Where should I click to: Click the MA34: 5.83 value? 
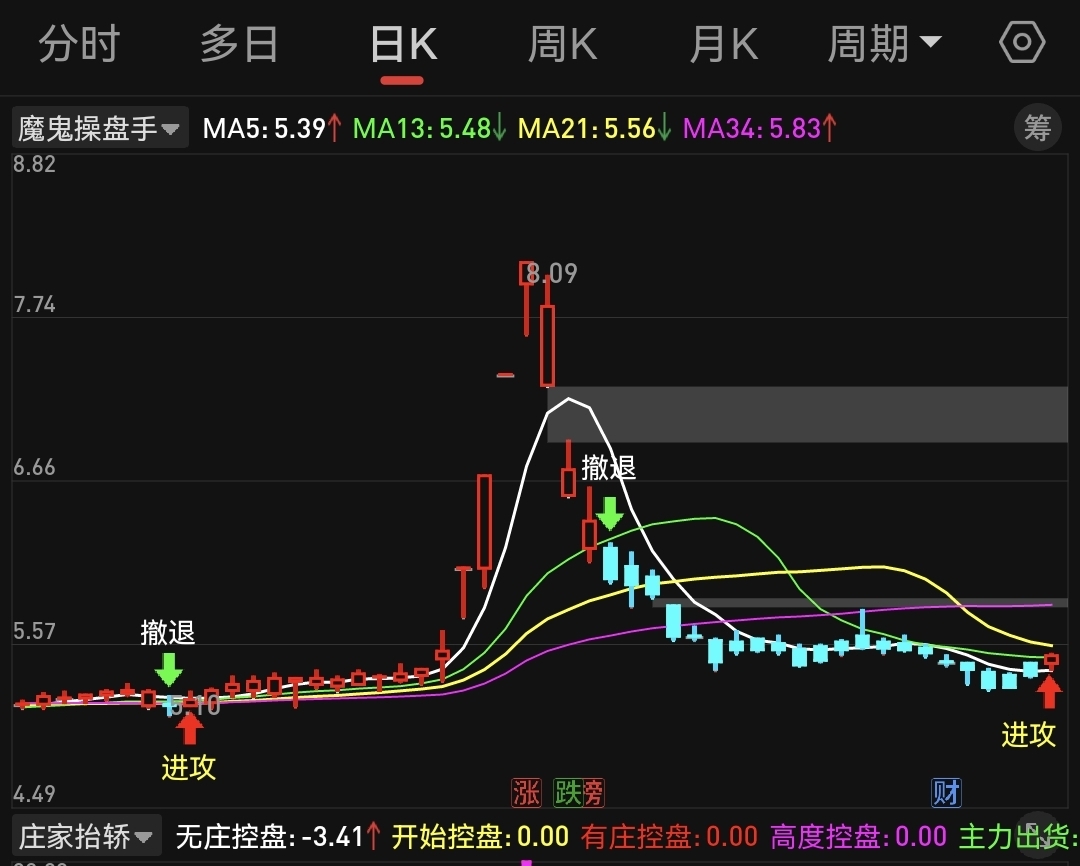[759, 128]
